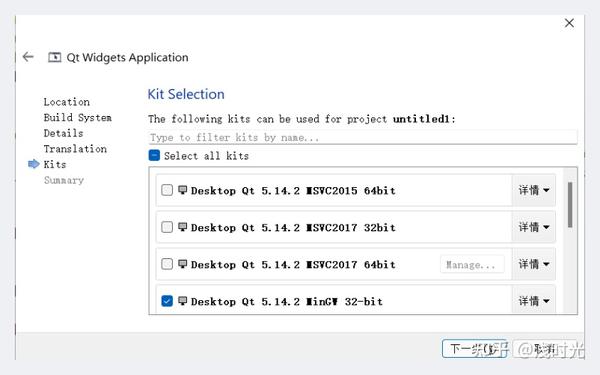The width and height of the screenshot is (600, 375).
Task: Expand details dropdown for MSVC2017 32bit kit
Action: [x=534, y=227]
